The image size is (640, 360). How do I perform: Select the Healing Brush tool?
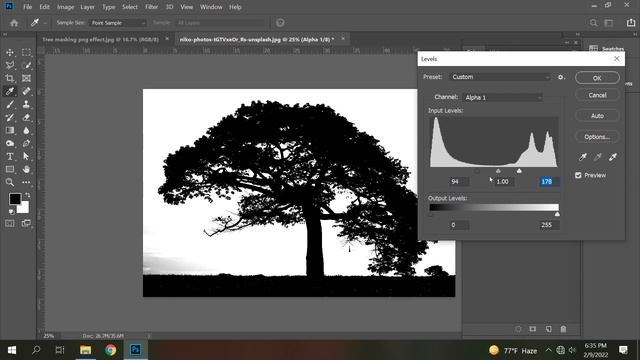26,91
